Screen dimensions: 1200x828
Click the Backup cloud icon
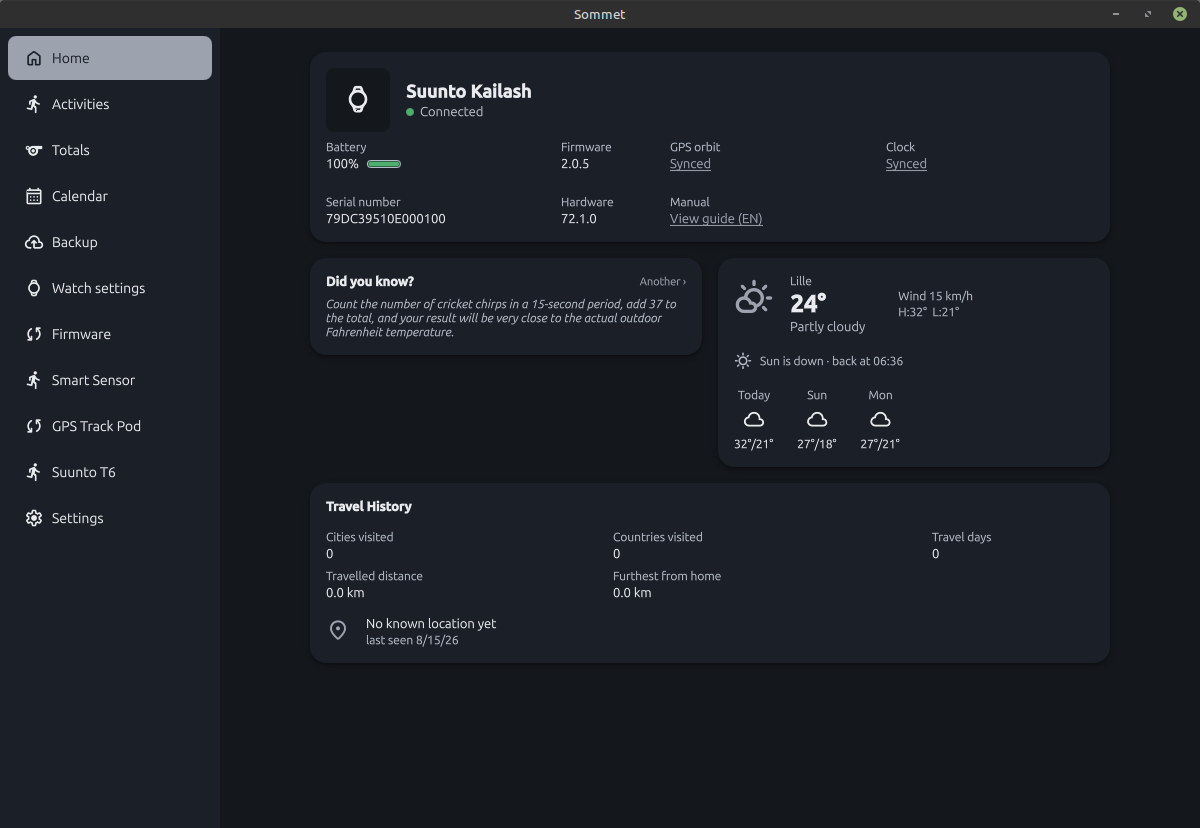coord(34,242)
